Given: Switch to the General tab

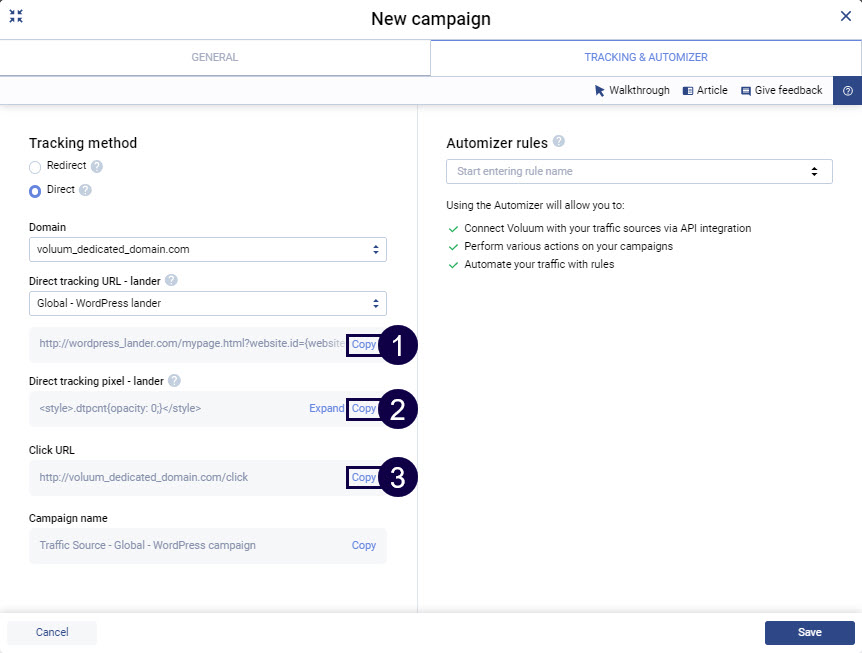Looking at the screenshot, I should click(x=215, y=58).
